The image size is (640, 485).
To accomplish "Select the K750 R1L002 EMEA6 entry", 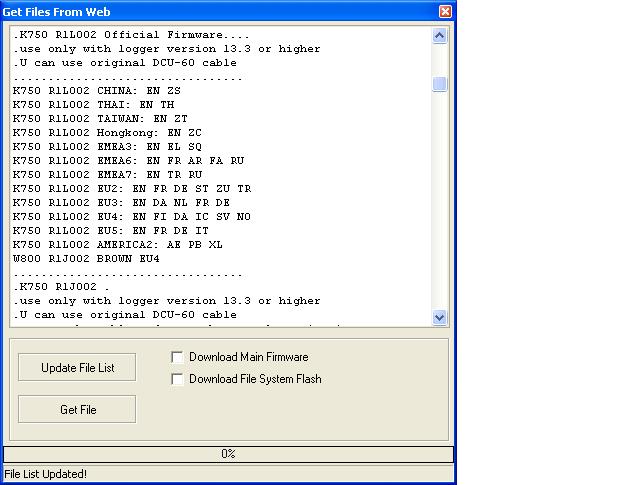I will pyautogui.click(x=128, y=160).
